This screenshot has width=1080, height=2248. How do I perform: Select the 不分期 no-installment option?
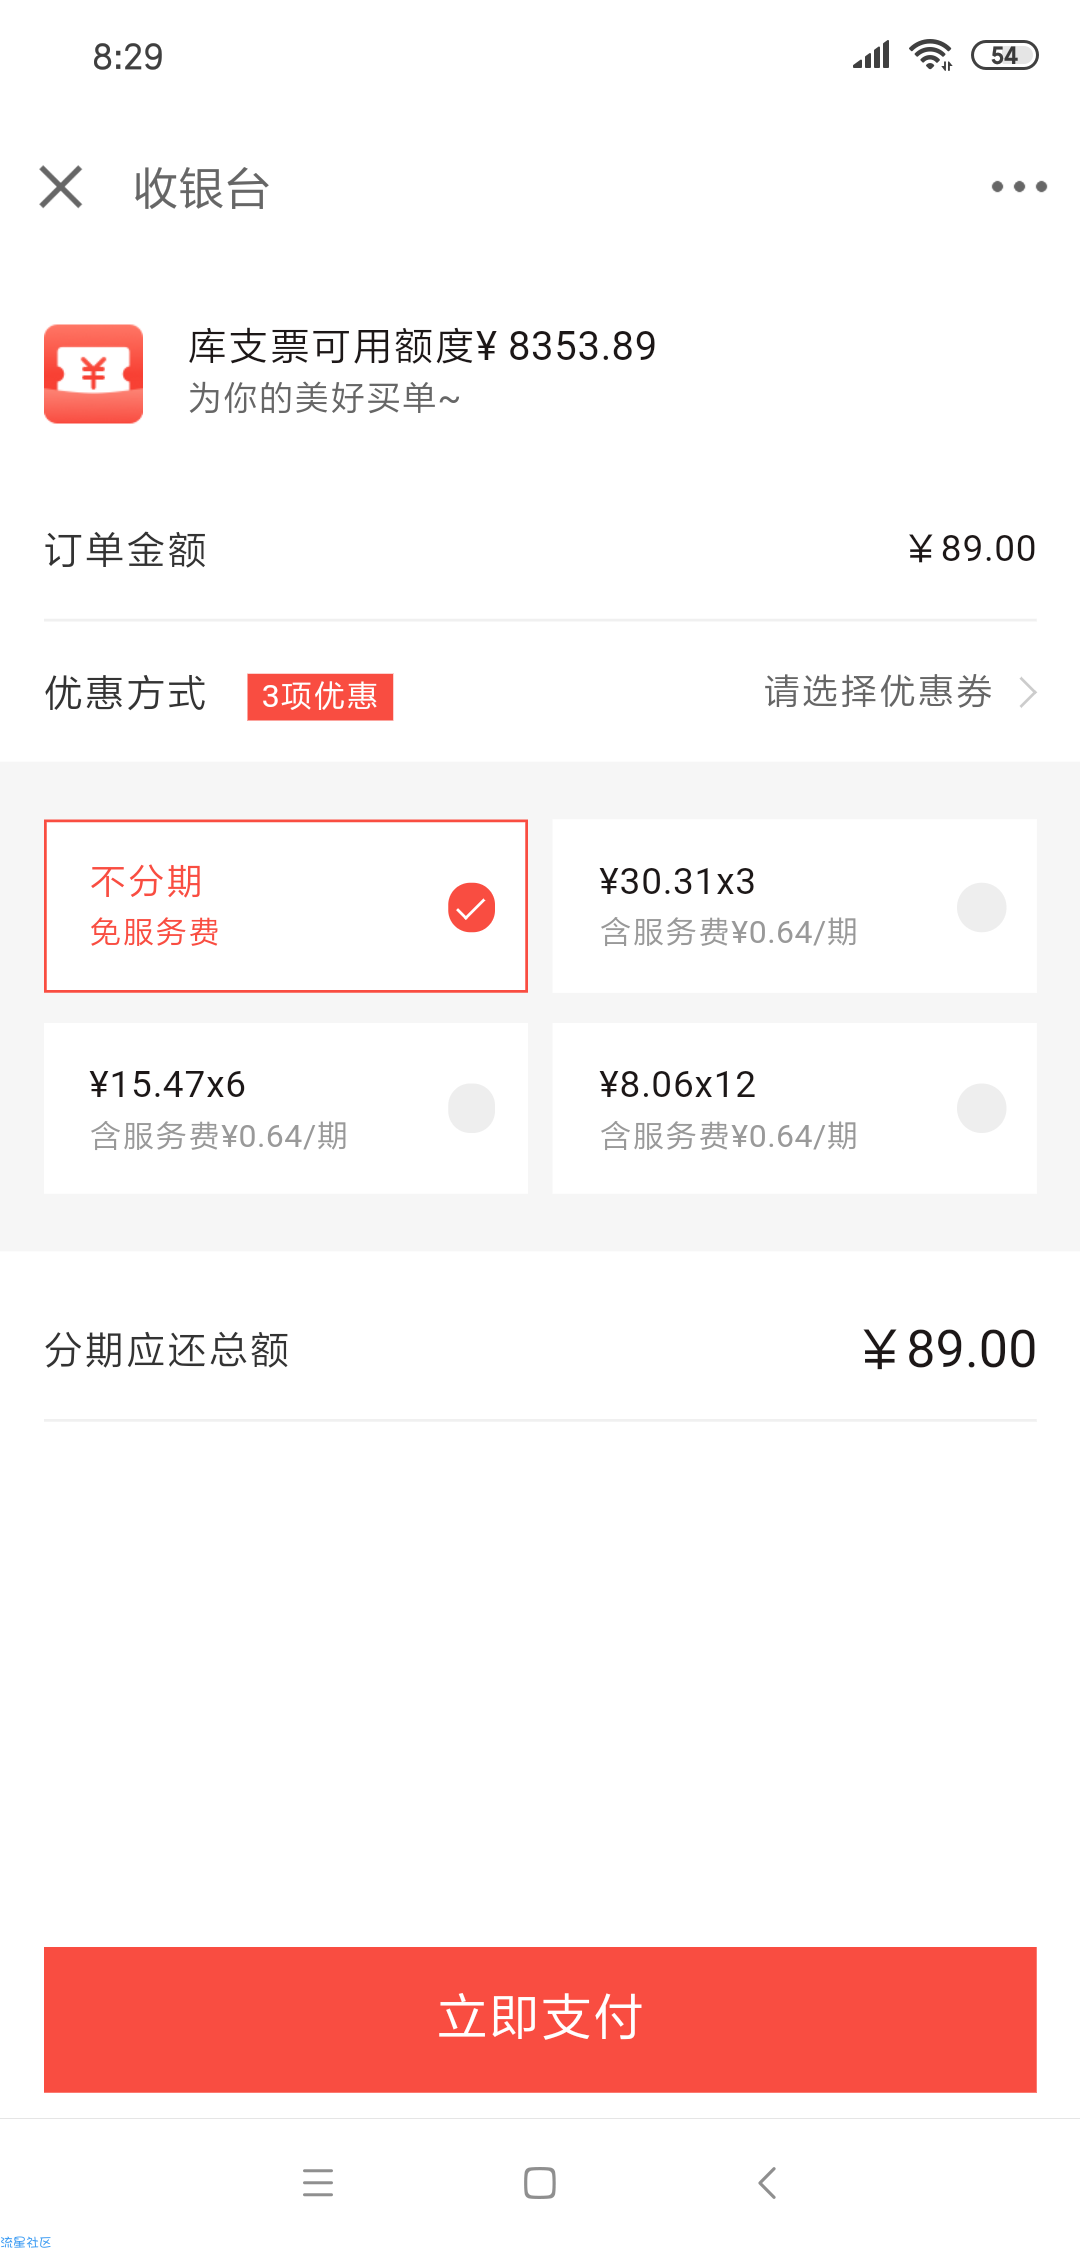tap(286, 906)
